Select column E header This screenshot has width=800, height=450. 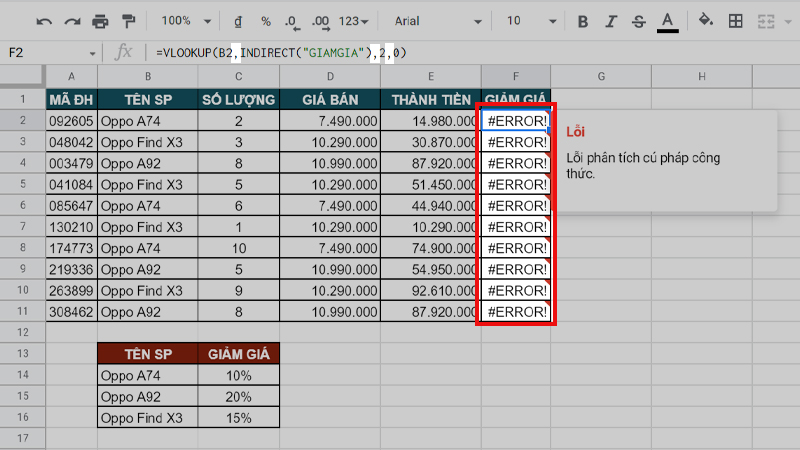(x=431, y=77)
